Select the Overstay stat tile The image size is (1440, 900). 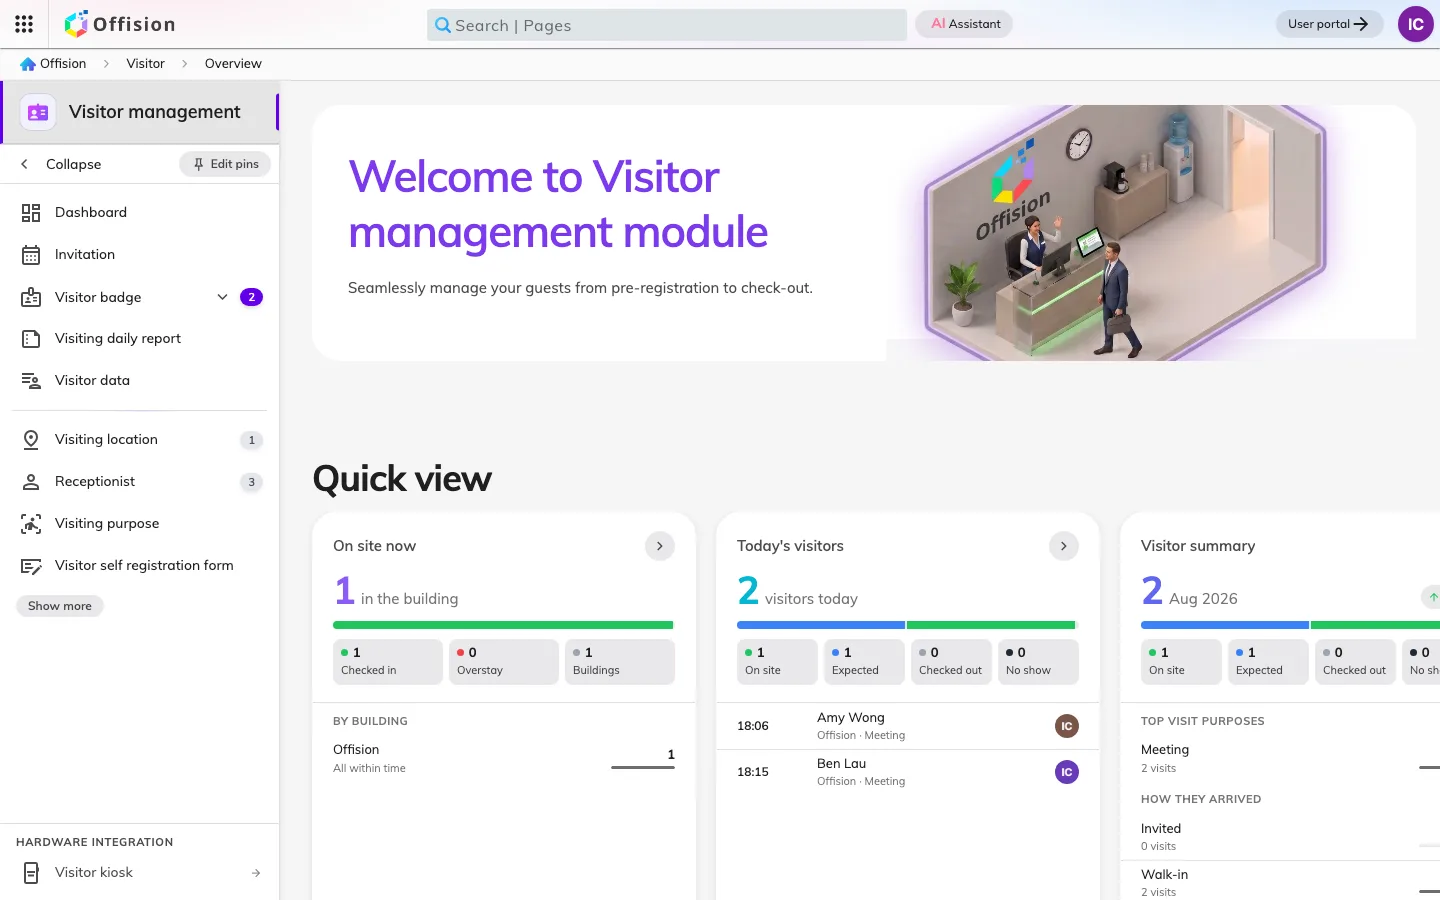pyautogui.click(x=504, y=662)
